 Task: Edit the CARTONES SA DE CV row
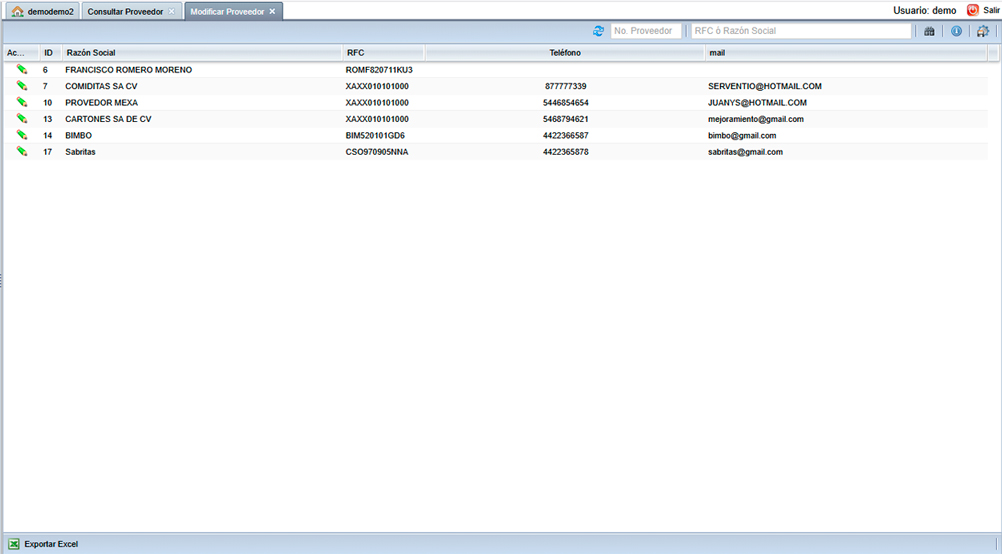[x=21, y=119]
